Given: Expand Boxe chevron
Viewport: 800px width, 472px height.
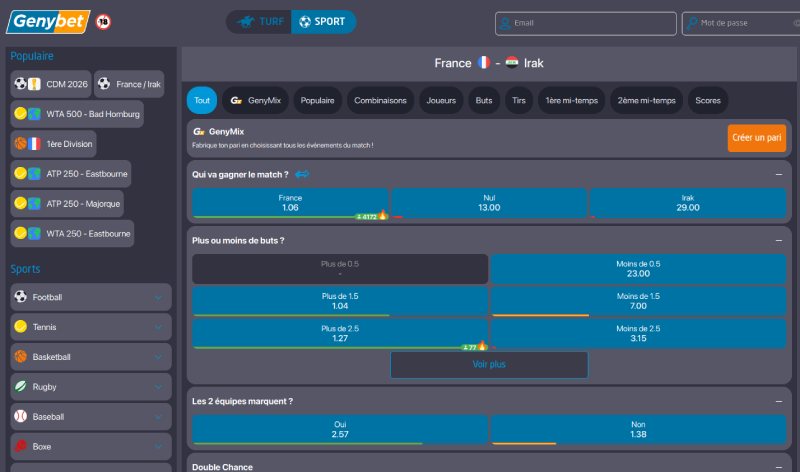Looking at the screenshot, I should click(x=159, y=446).
